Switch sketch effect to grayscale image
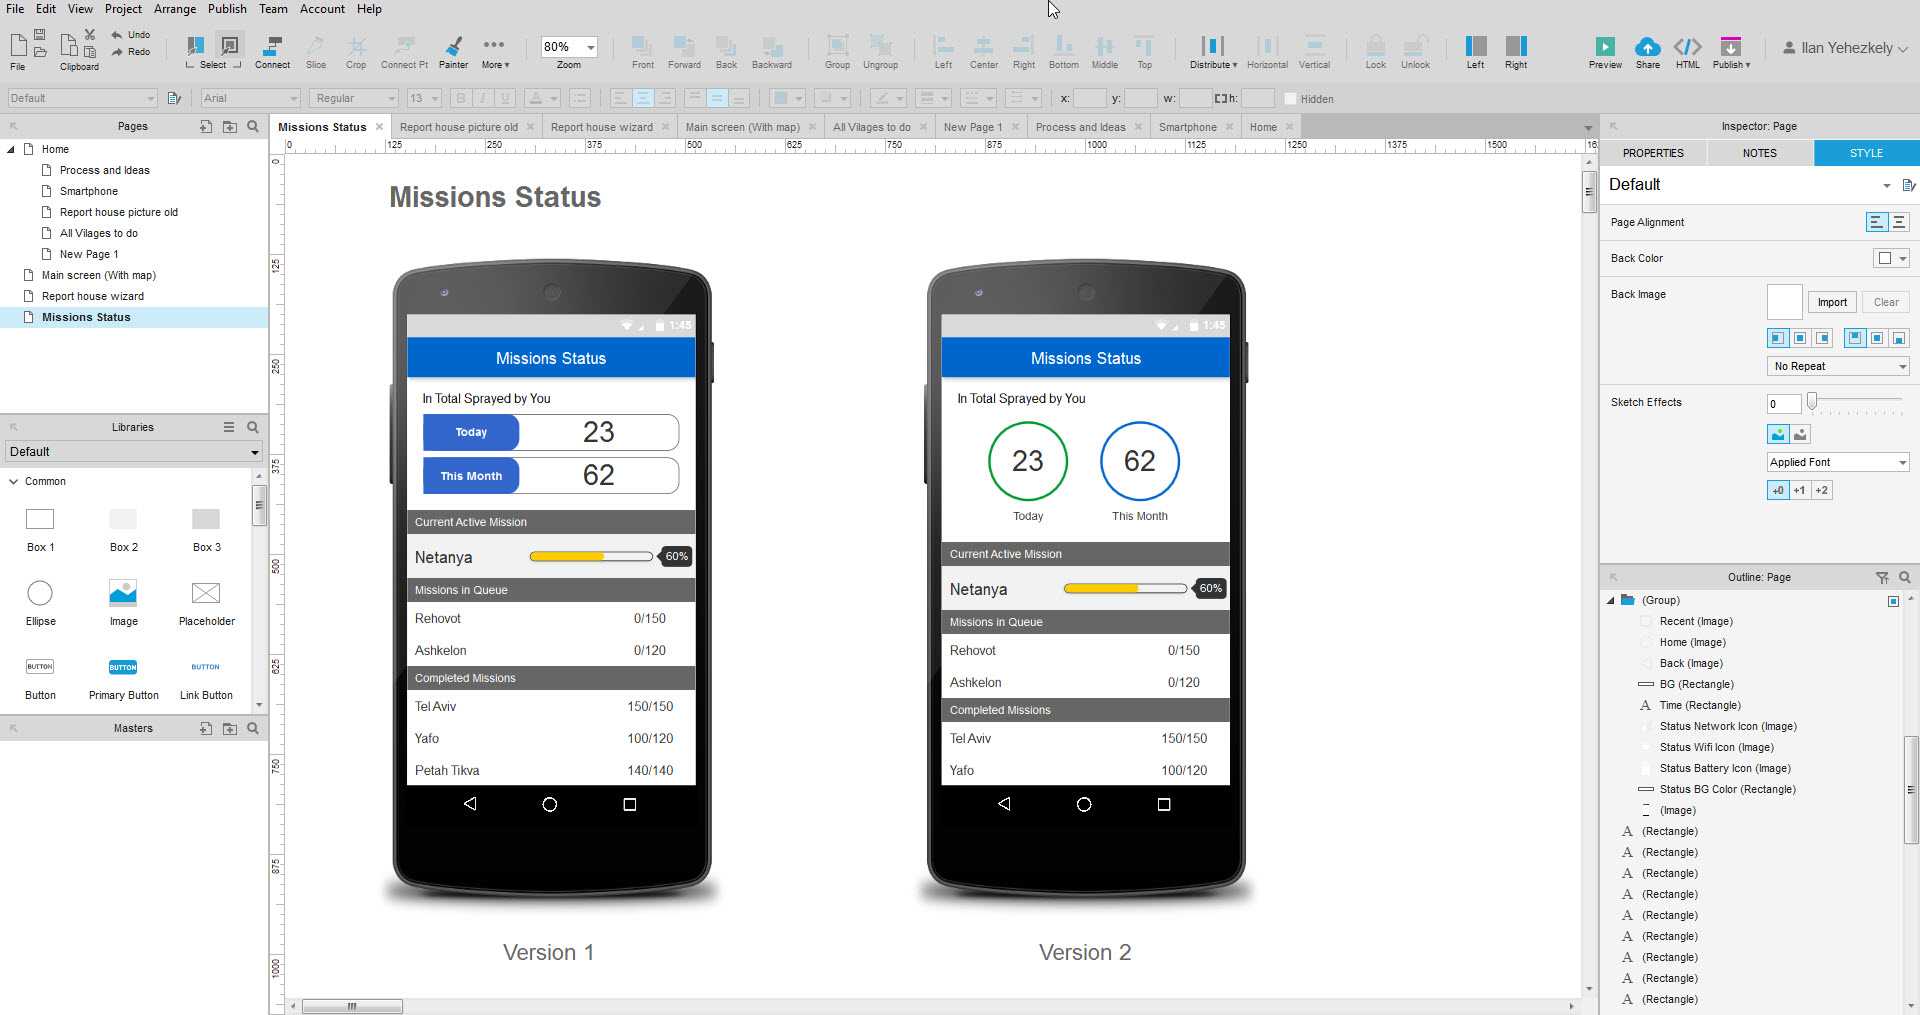1920x1015 pixels. pyautogui.click(x=1801, y=434)
